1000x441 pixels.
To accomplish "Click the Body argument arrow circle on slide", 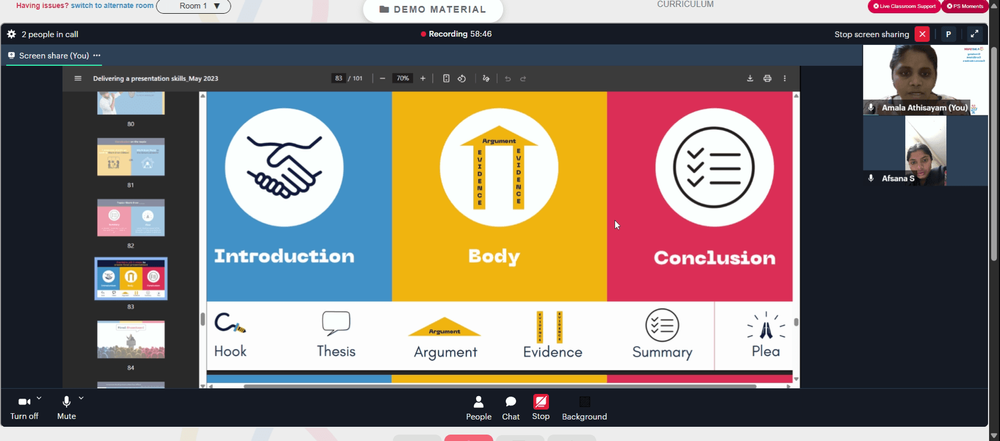I will tap(499, 167).
